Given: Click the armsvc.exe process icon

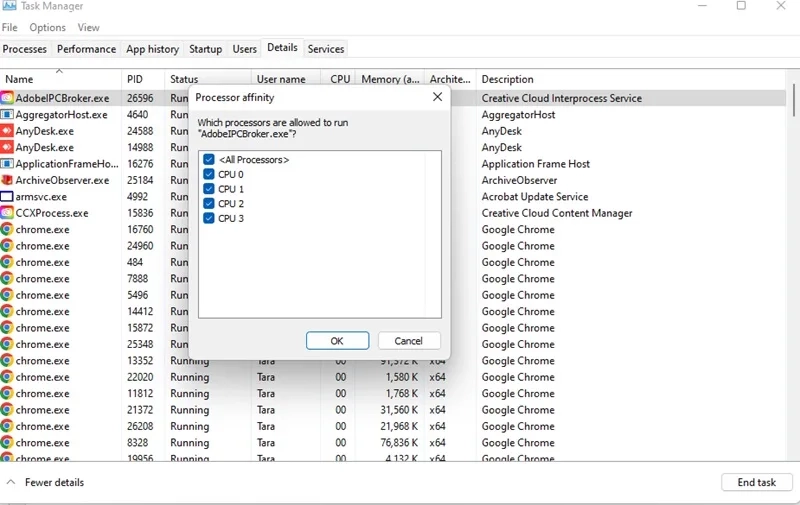Looking at the screenshot, I should pos(7,197).
